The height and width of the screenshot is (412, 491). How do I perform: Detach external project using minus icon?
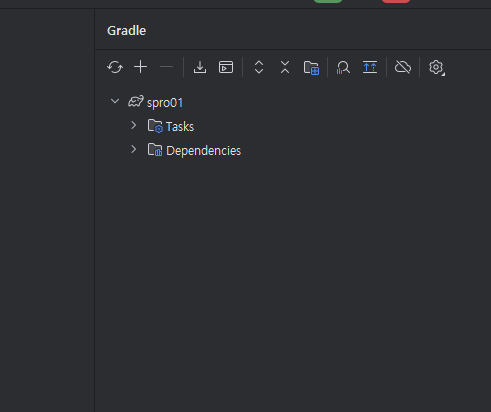pos(166,67)
